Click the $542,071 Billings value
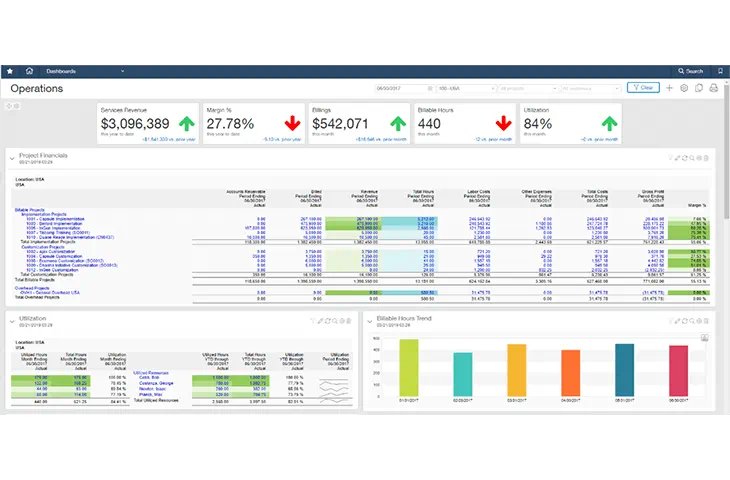Screen dimensions: 730x480 [x=340, y=124]
